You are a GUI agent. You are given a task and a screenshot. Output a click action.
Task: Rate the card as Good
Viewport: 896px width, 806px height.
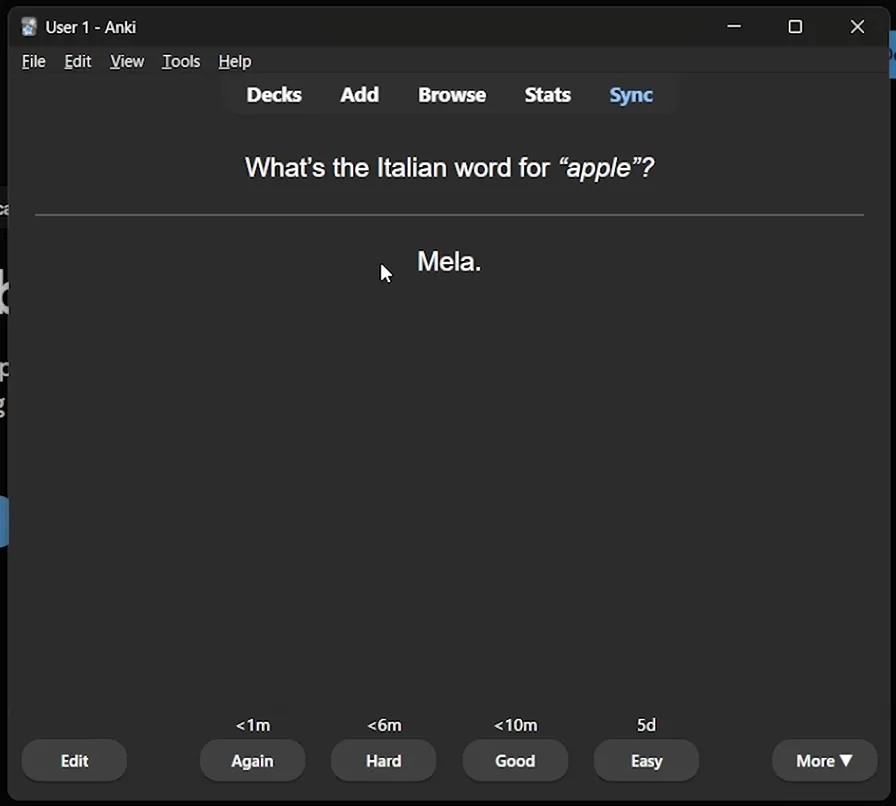(515, 760)
